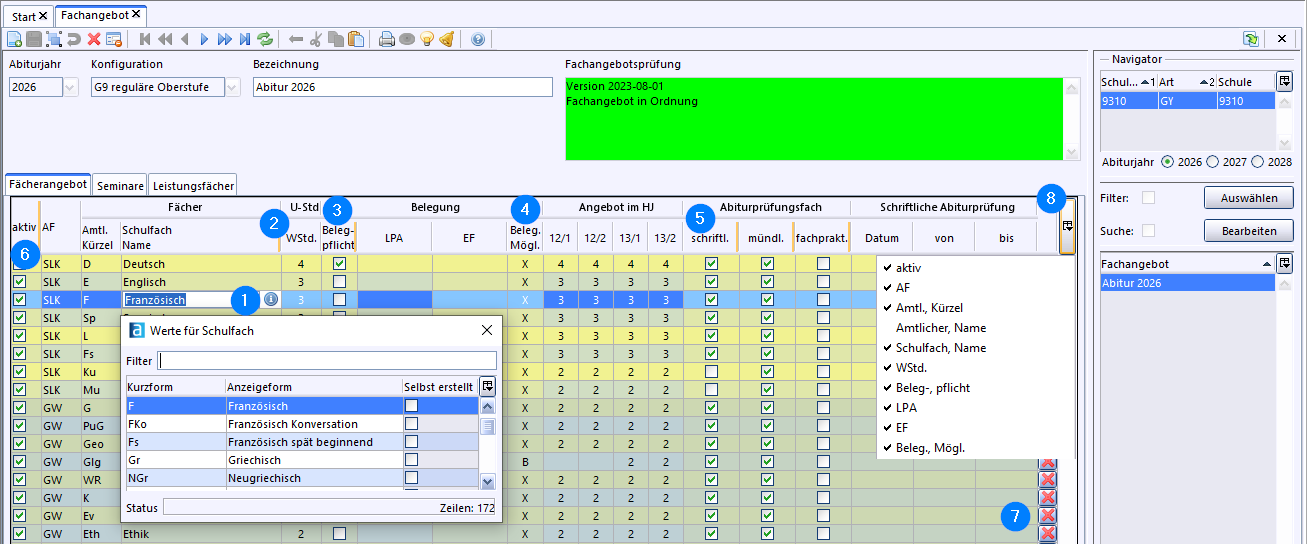Enable the Filter checkbox in the Navigator
1307x544 pixels.
pos(1148,198)
